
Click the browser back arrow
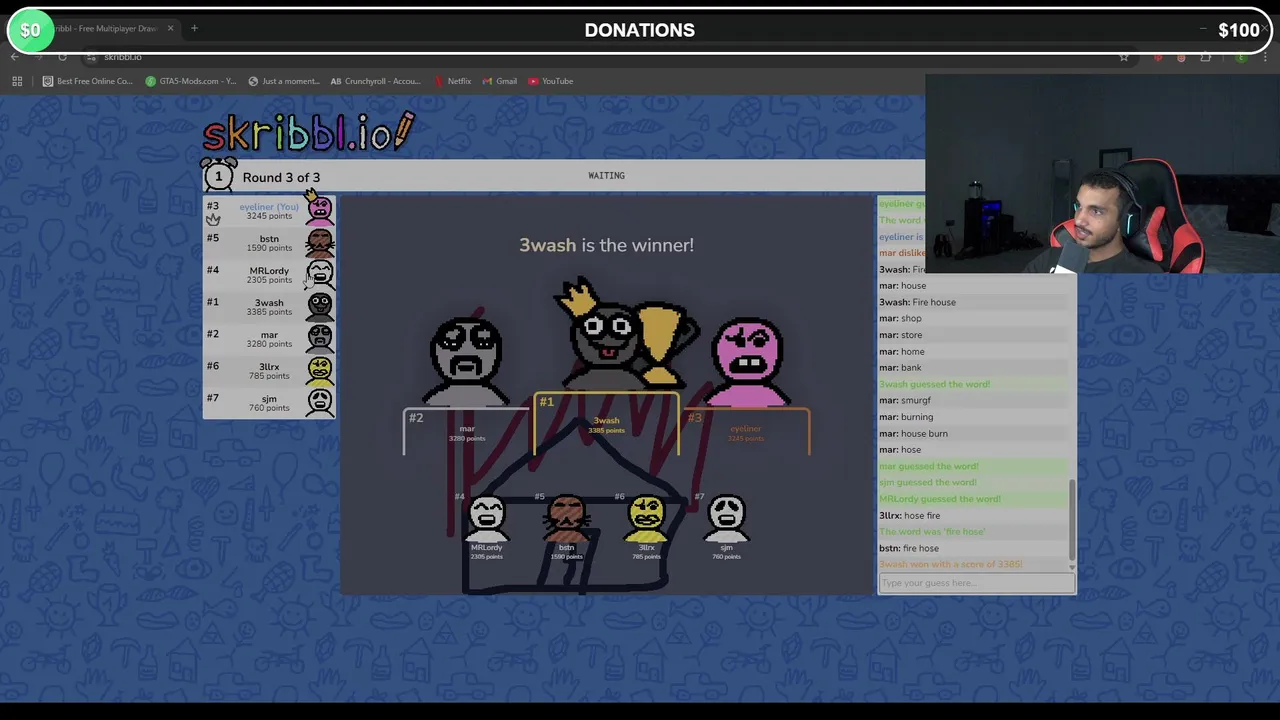(15, 57)
